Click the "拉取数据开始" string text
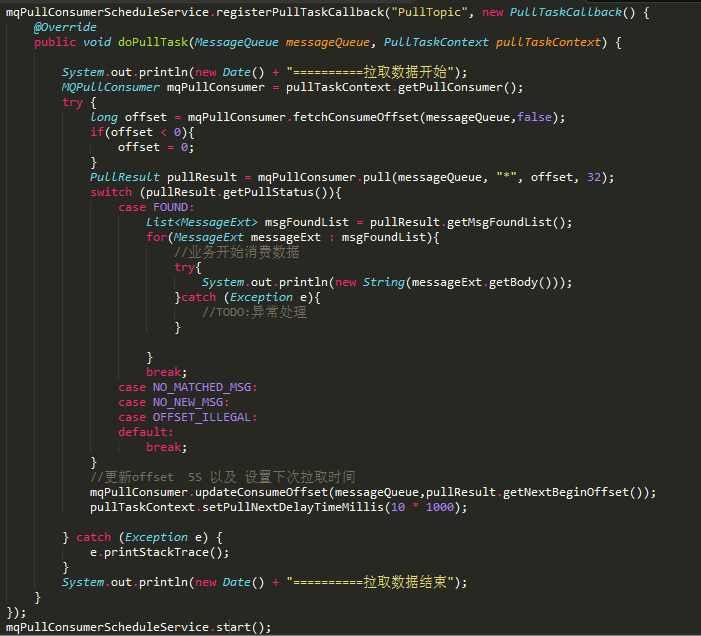The width and height of the screenshot is (701, 636). tap(405, 72)
